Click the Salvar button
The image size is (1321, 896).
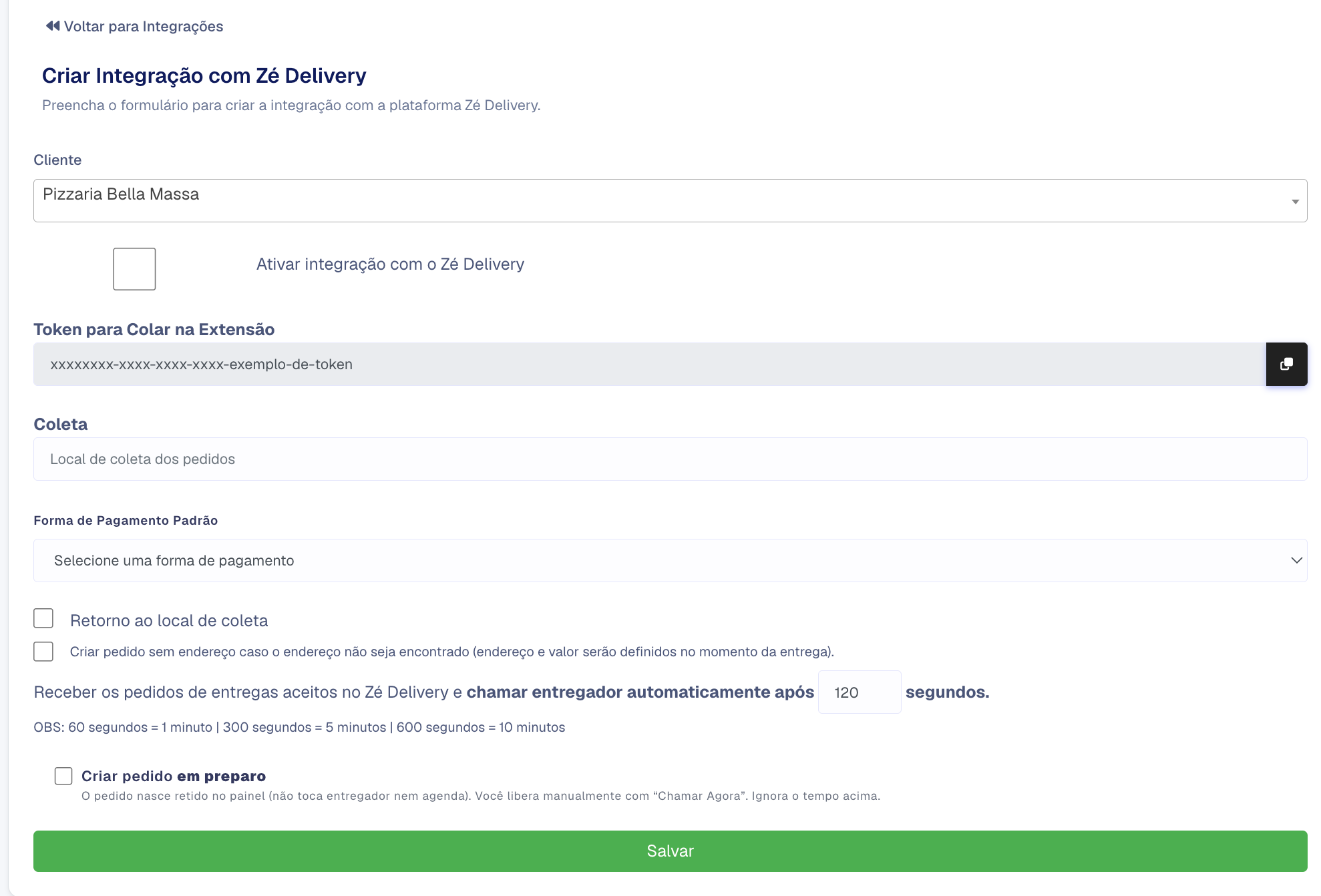670,851
